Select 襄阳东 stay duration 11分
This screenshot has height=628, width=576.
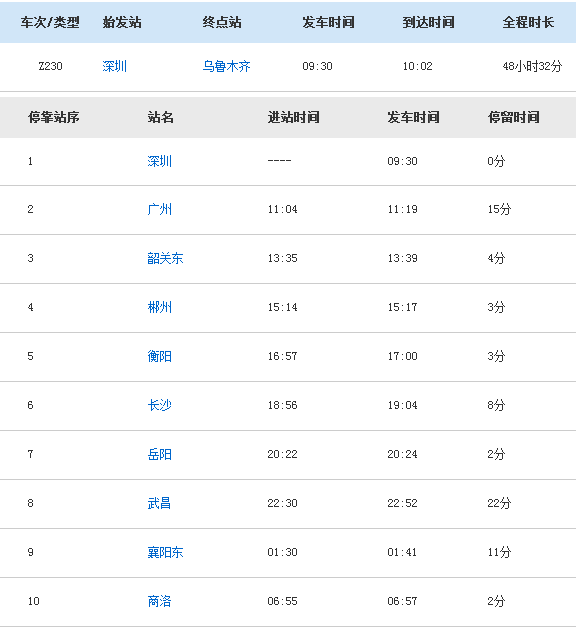(499, 552)
